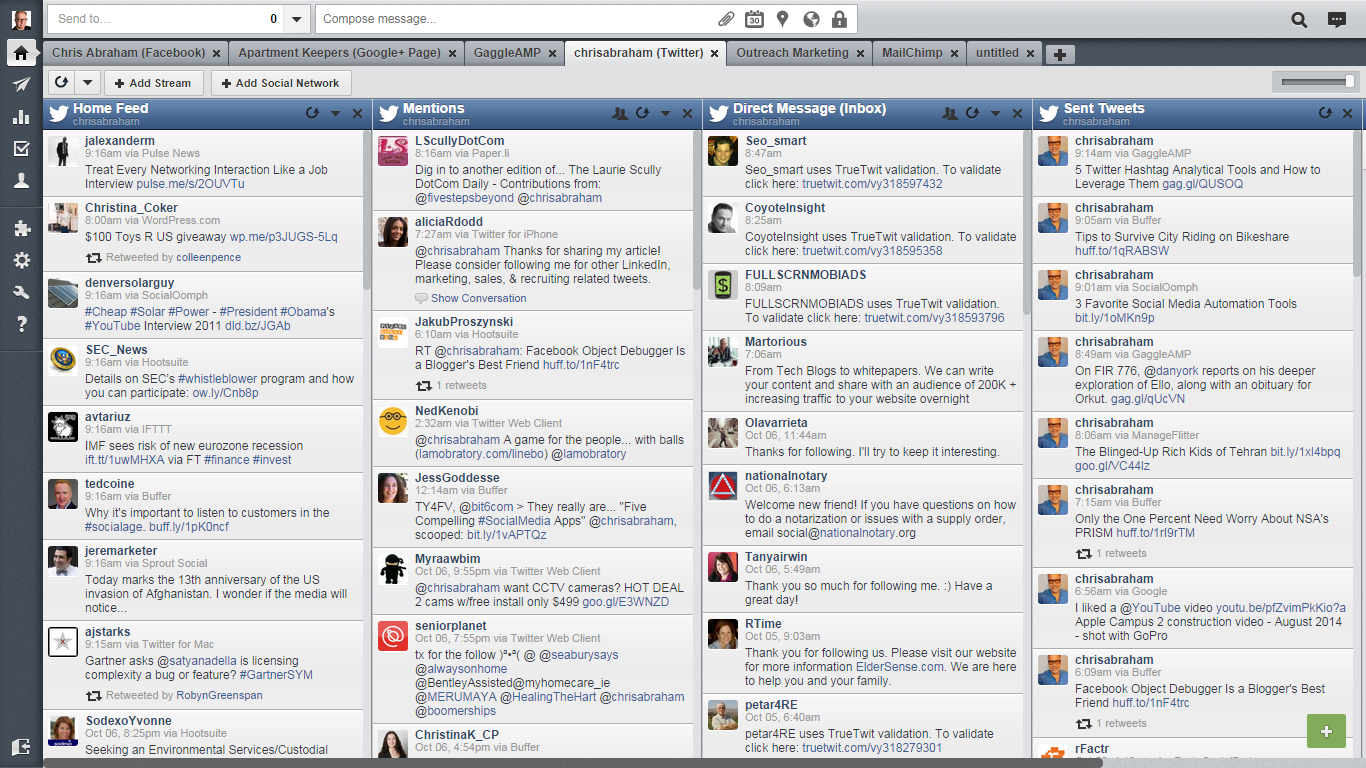This screenshot has height=768, width=1366.
Task: Click the calendar scheduling icon in compose box
Action: (754, 19)
